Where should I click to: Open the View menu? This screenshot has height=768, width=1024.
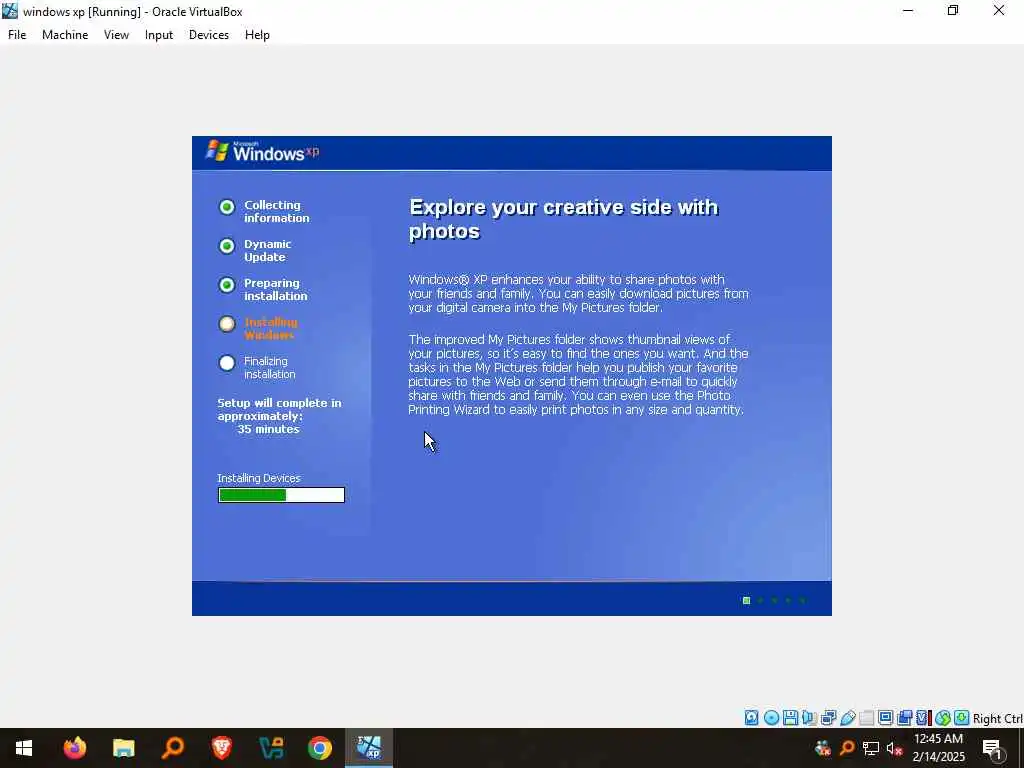pos(116,35)
